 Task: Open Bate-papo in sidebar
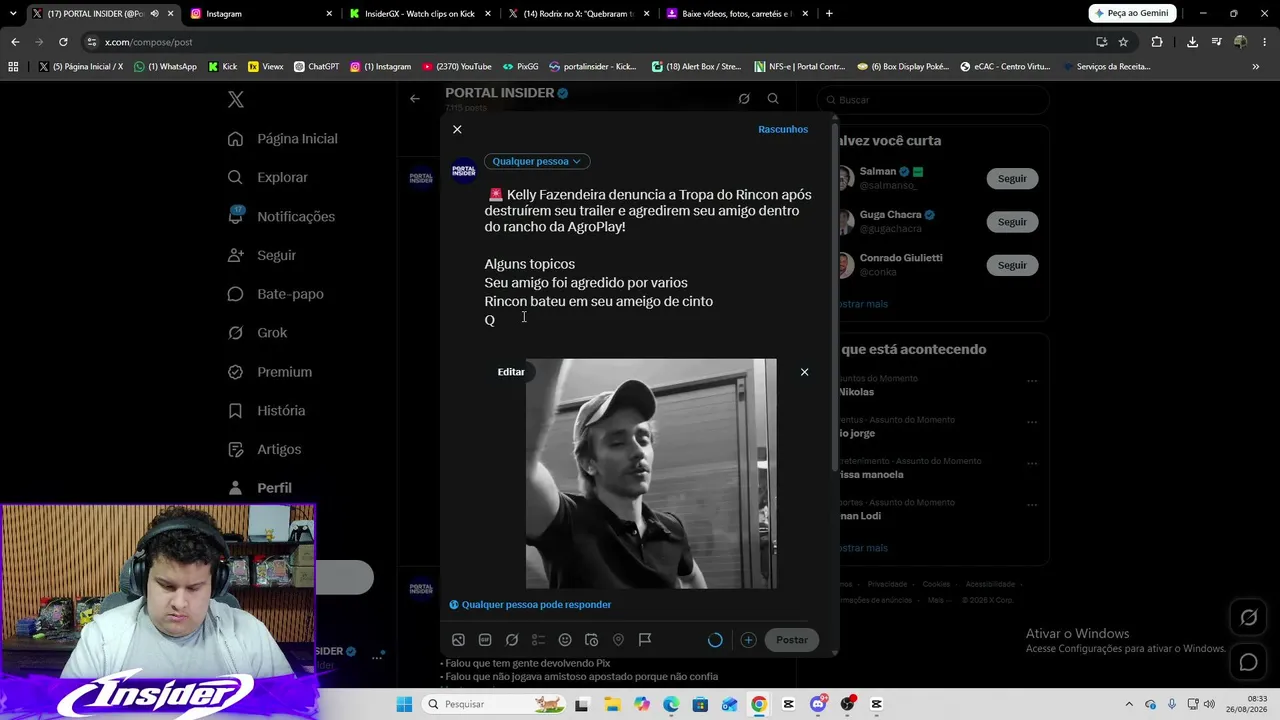(276, 294)
